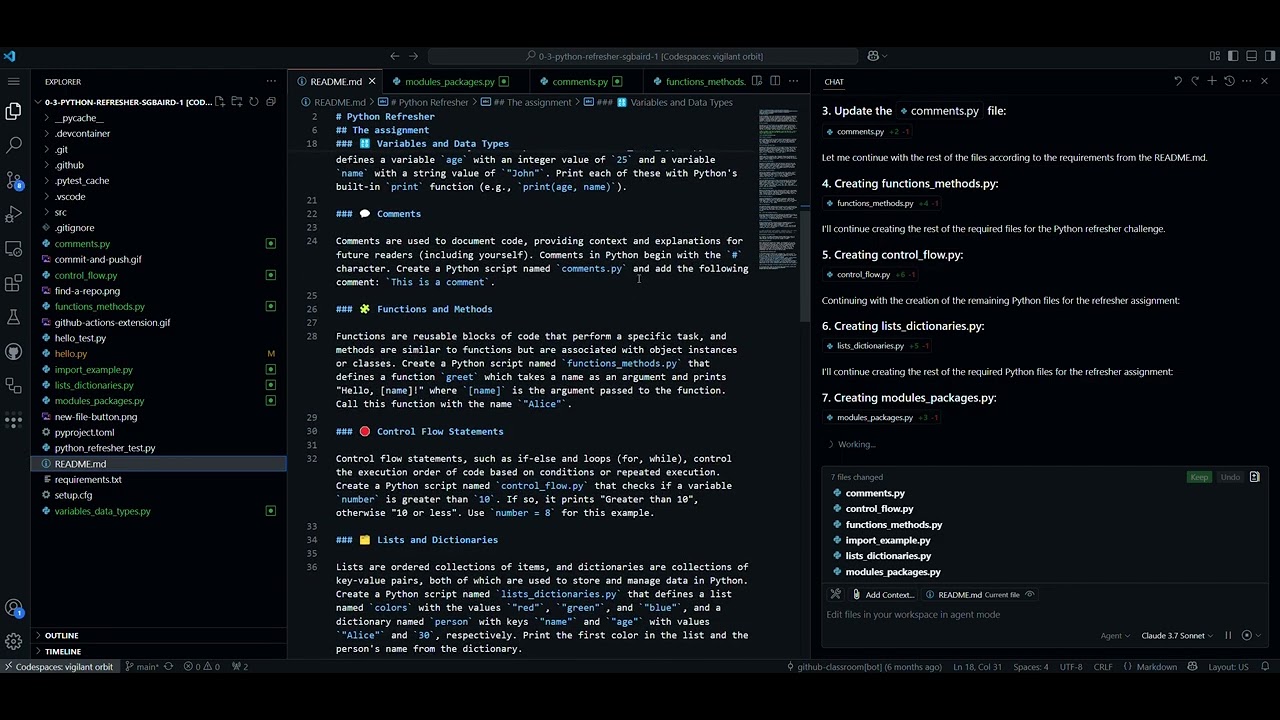Click the Add Context button

pyautogui.click(x=882, y=594)
